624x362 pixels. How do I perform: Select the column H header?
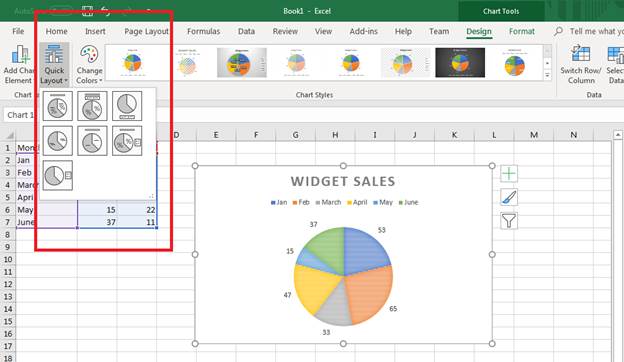click(x=335, y=135)
